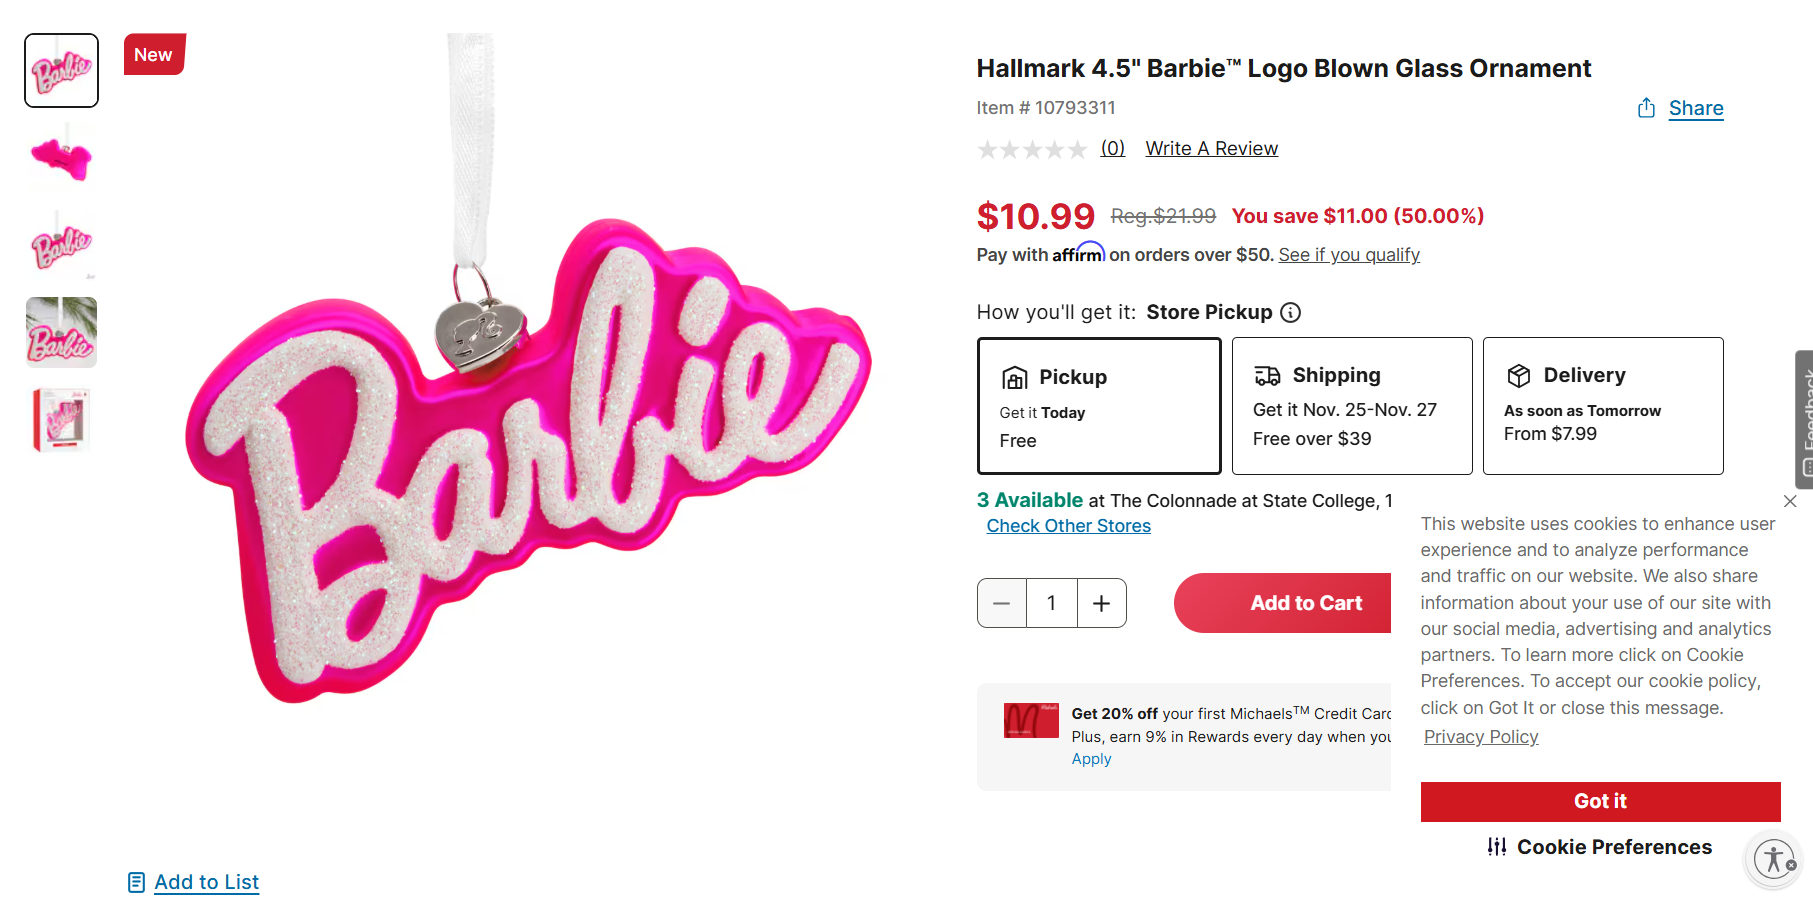
Task: Open the accessibility options icon
Action: 1774,859
